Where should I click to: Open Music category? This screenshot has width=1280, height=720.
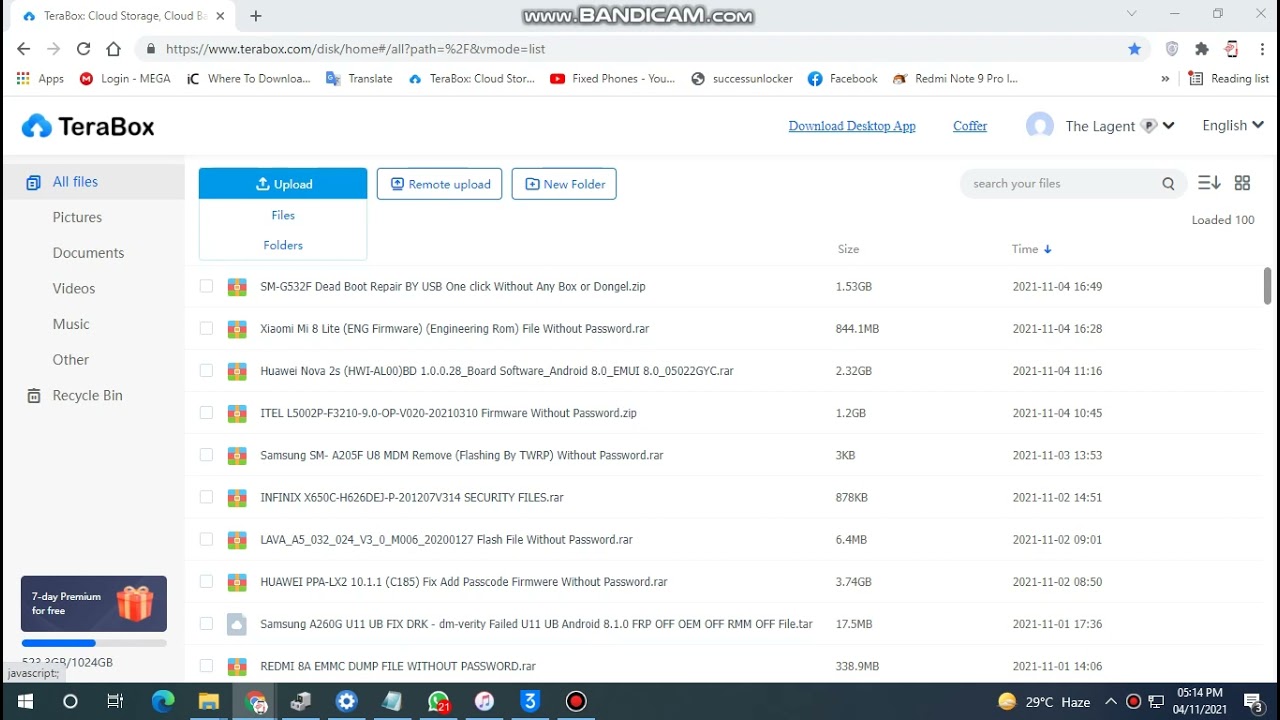(x=71, y=324)
